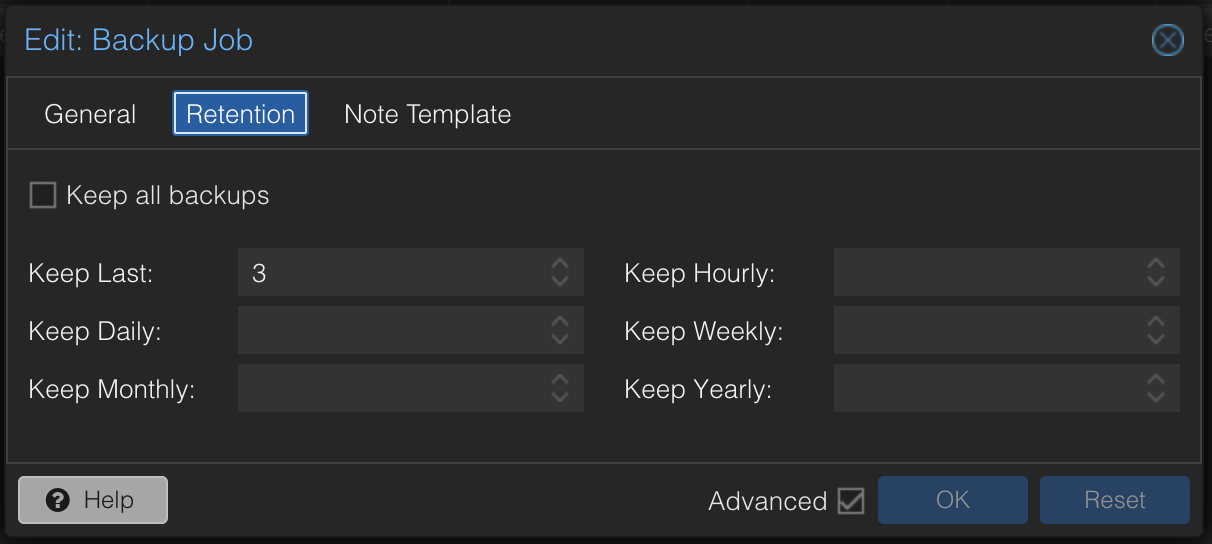
Task: Uncheck the Advanced checkbox
Action: pyautogui.click(x=851, y=500)
